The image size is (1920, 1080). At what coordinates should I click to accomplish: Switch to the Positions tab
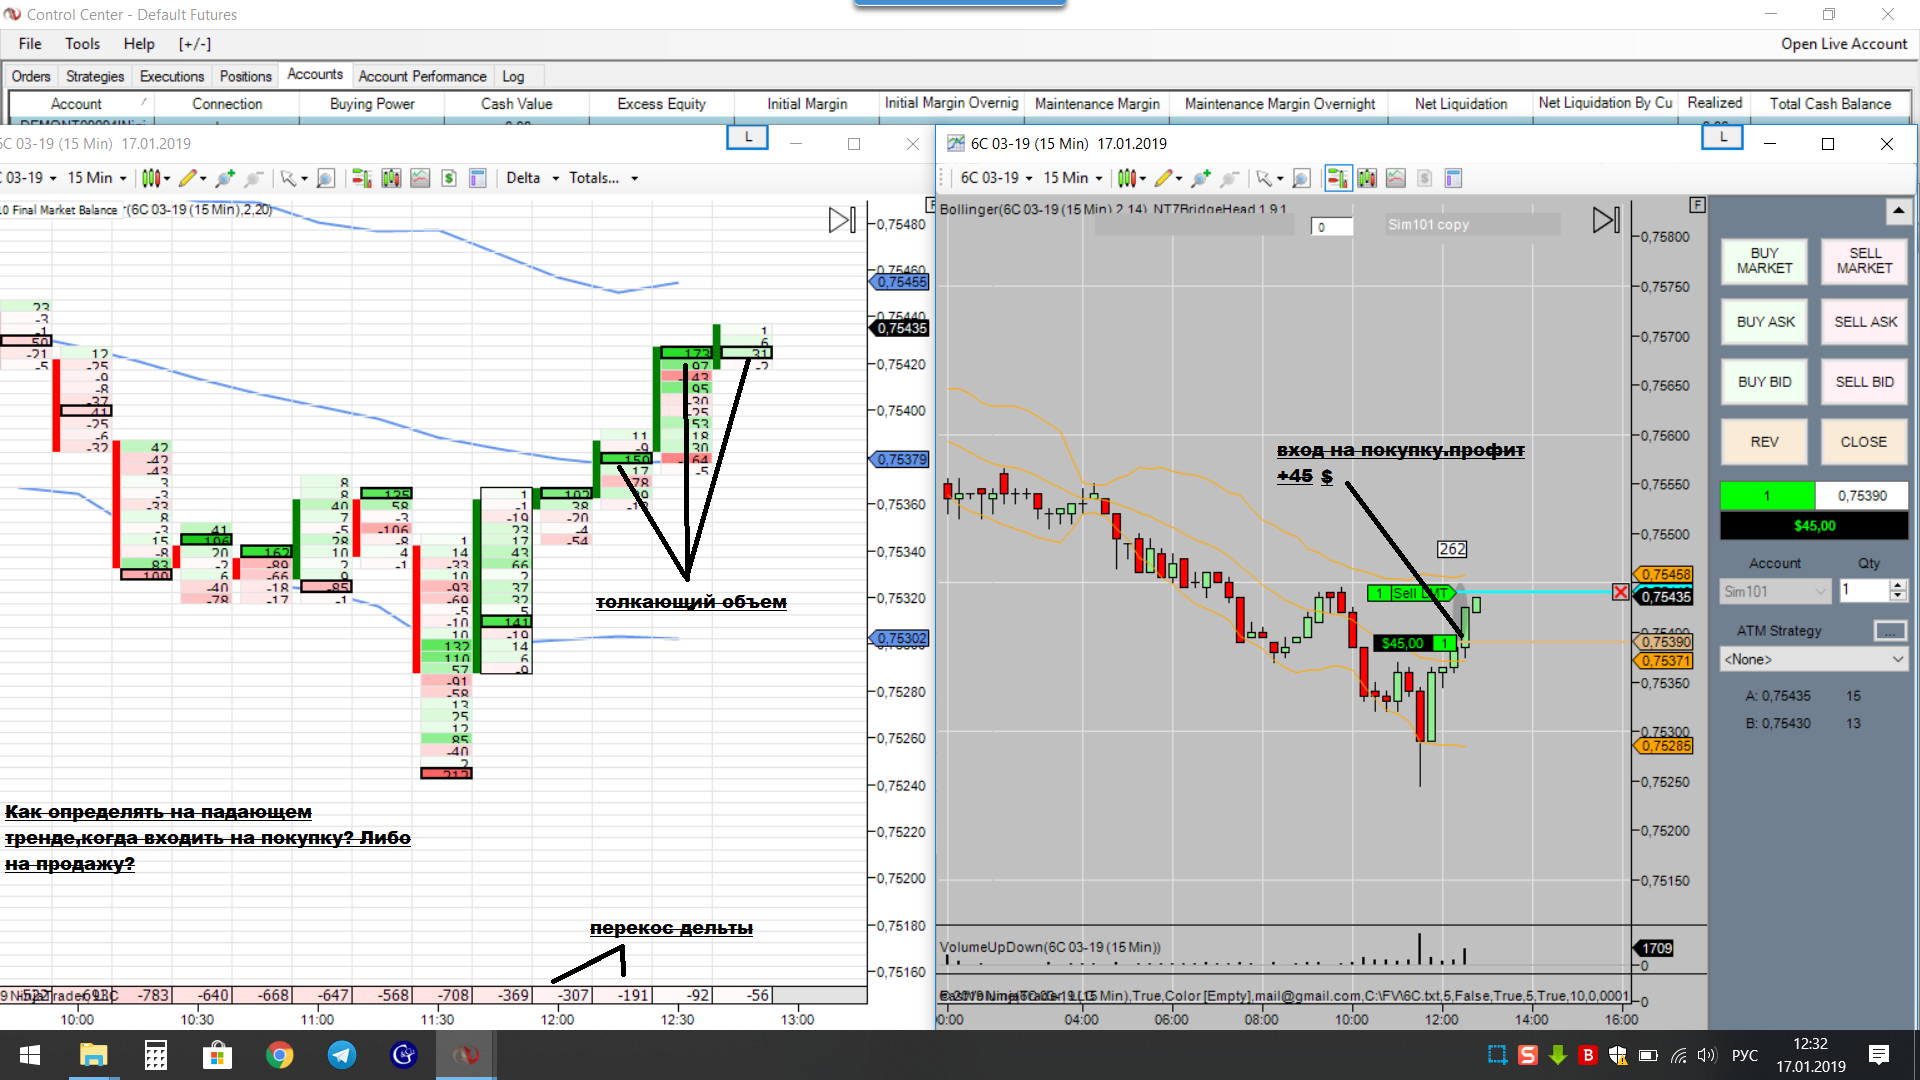point(245,76)
